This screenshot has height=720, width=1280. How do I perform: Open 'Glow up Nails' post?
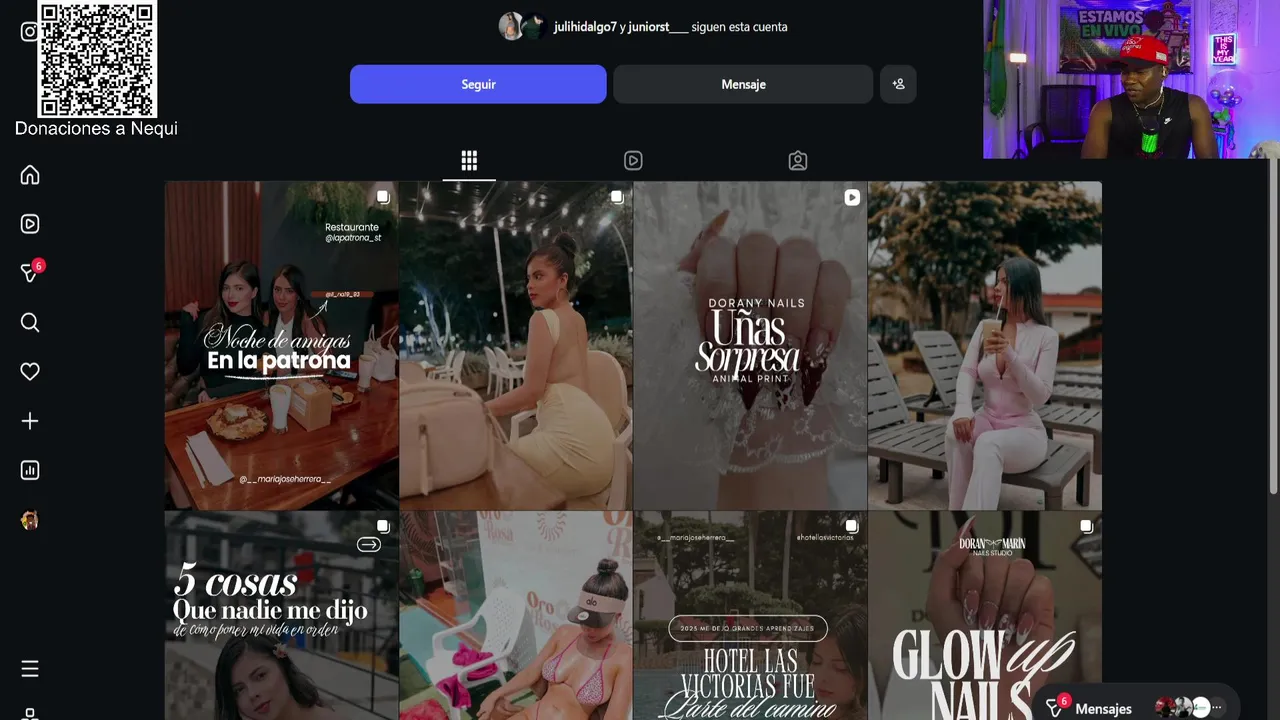click(x=985, y=616)
